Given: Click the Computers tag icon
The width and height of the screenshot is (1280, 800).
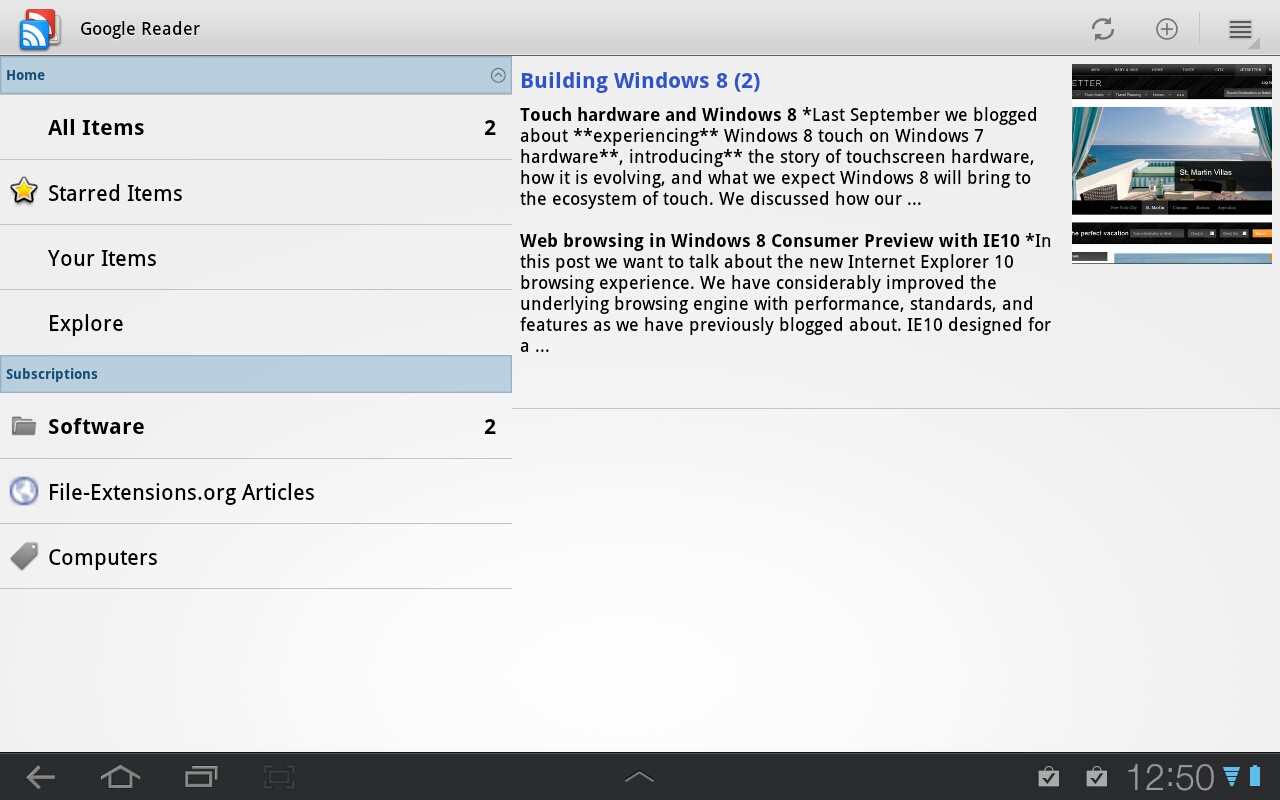Looking at the screenshot, I should tap(23, 557).
